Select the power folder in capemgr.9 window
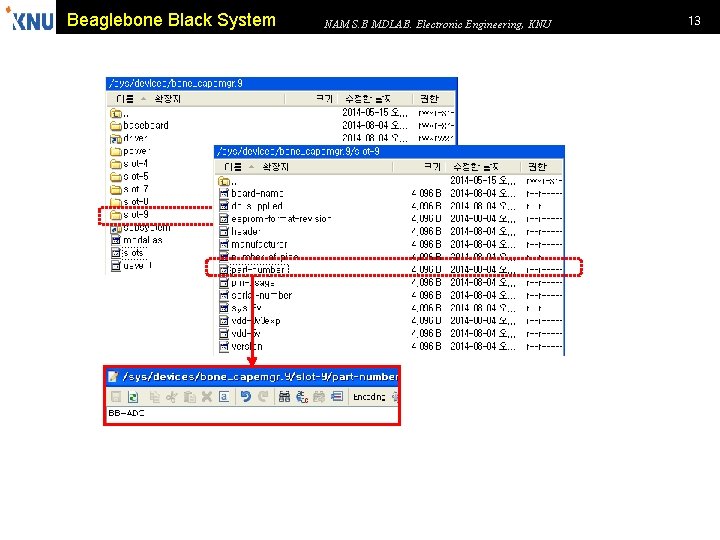Screen dimensions: 720x540 coord(130,151)
